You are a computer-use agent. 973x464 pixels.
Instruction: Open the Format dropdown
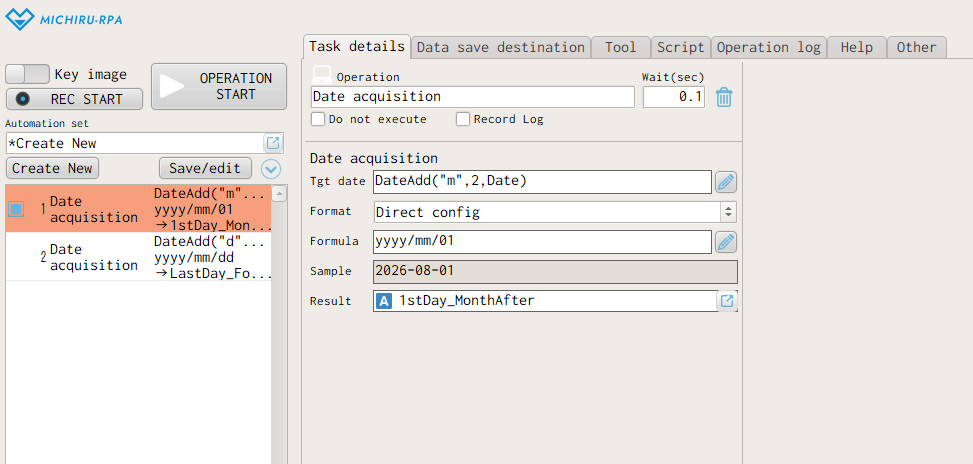click(555, 212)
